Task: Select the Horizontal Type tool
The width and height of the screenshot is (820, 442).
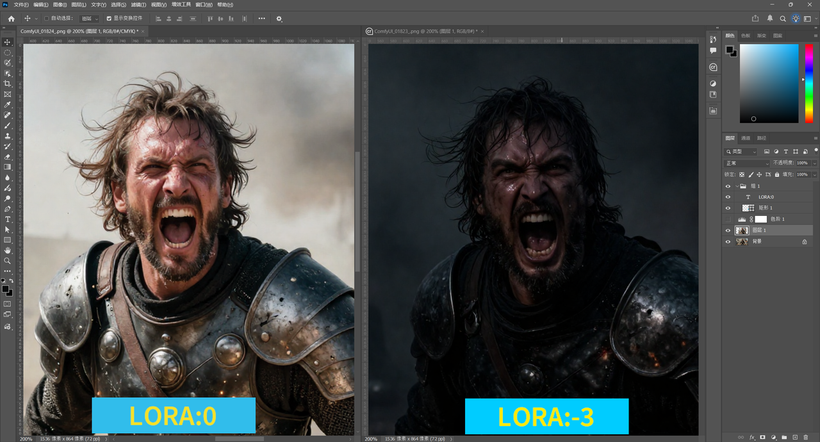Action: (8, 219)
